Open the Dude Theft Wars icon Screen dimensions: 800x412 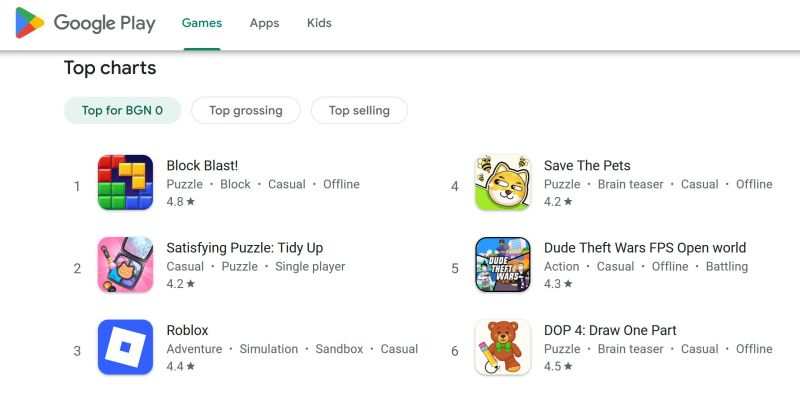pos(502,265)
